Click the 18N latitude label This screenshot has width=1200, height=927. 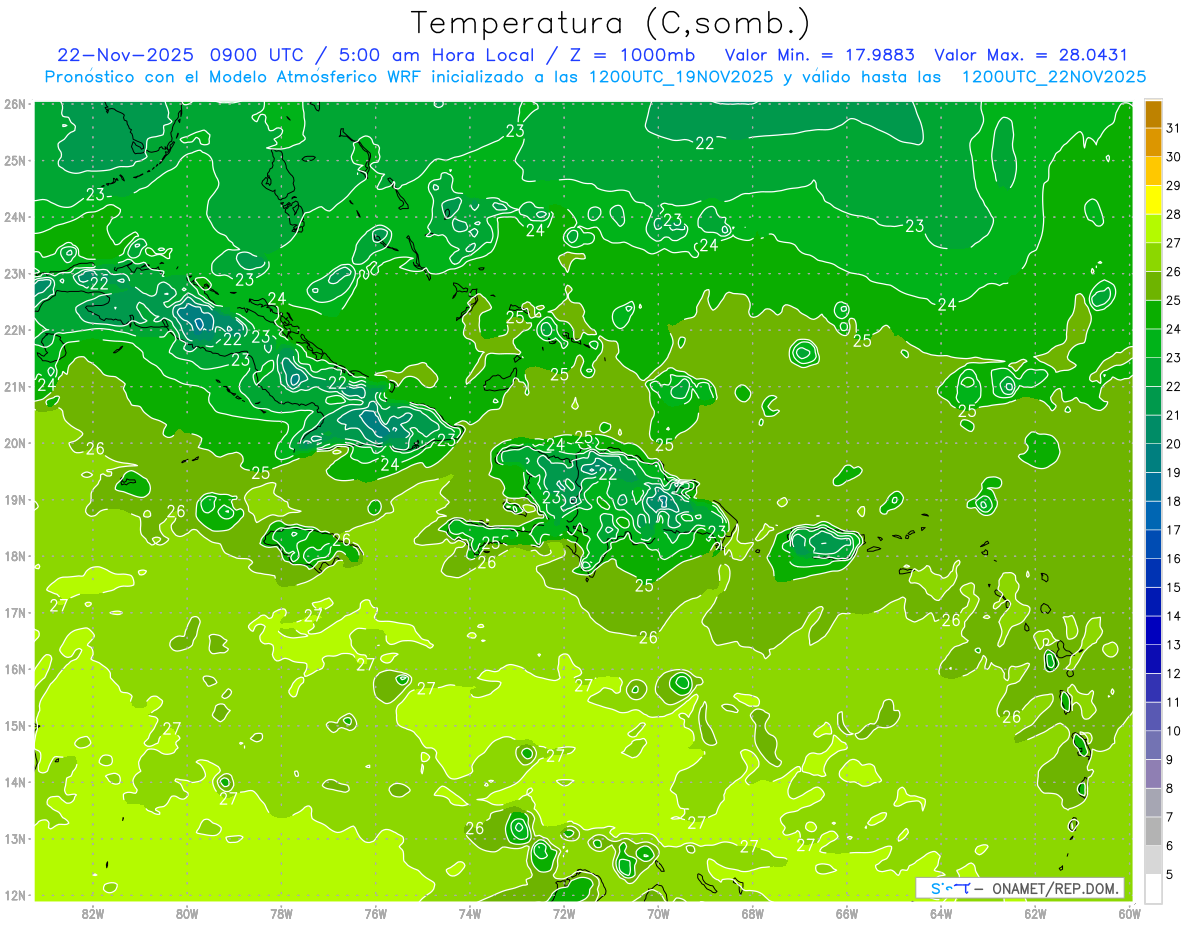point(15,556)
